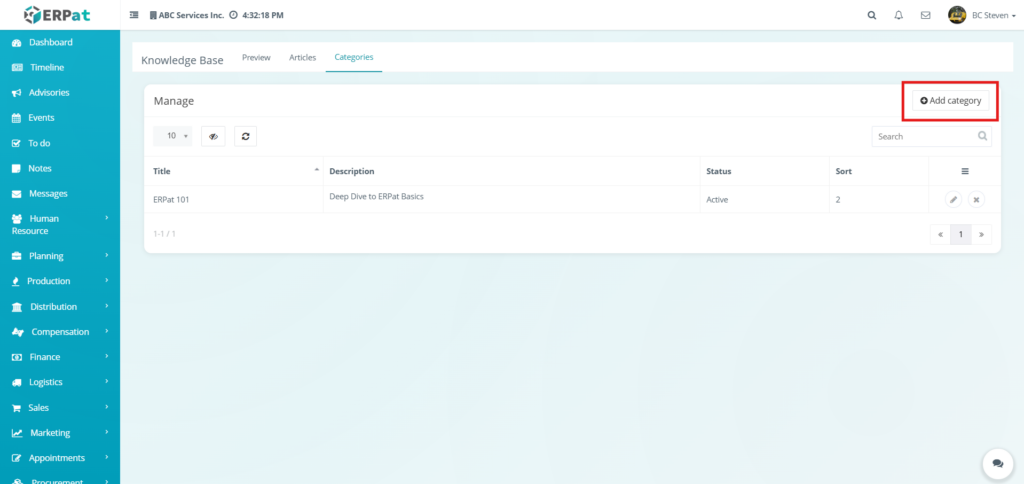Open Dashboard from the sidebar

50,43
